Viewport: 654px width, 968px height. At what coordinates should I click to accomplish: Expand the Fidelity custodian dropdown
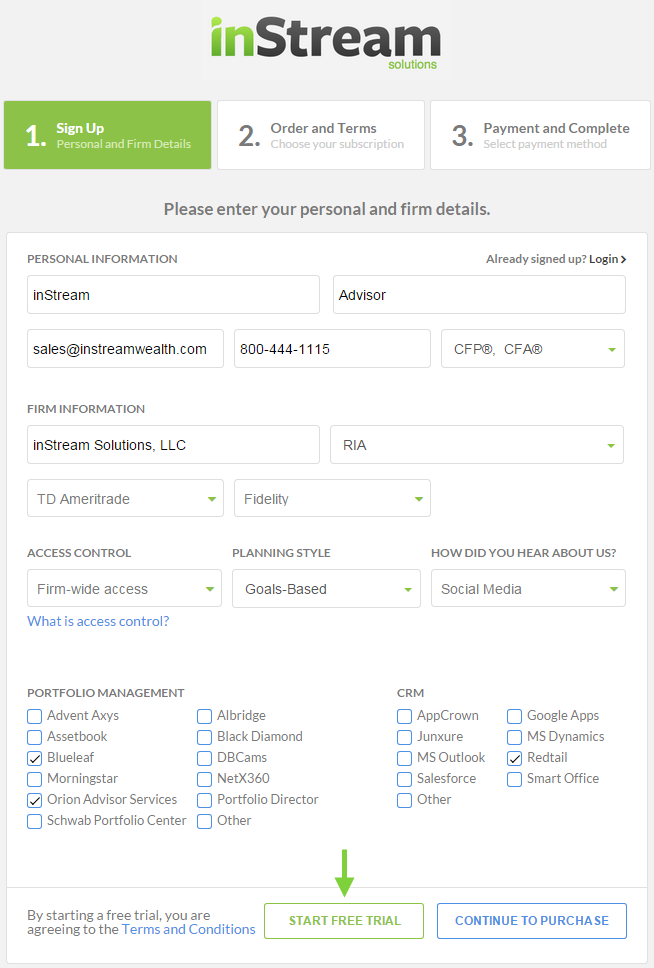(332, 498)
